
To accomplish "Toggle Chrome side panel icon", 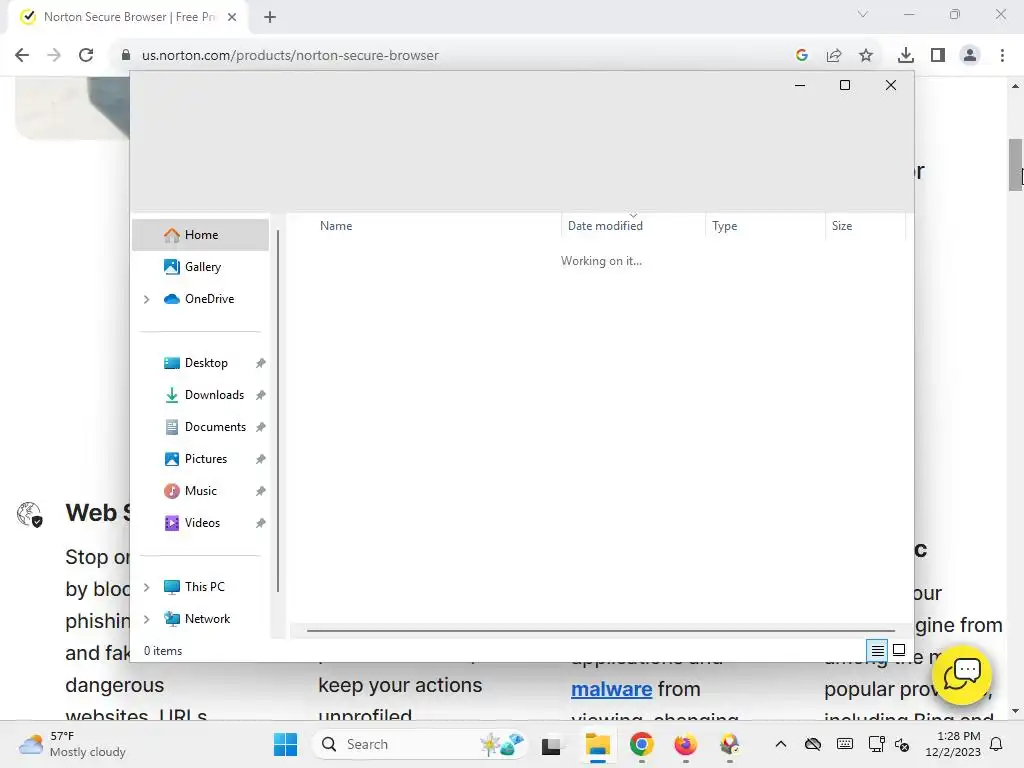I will 938,56.
